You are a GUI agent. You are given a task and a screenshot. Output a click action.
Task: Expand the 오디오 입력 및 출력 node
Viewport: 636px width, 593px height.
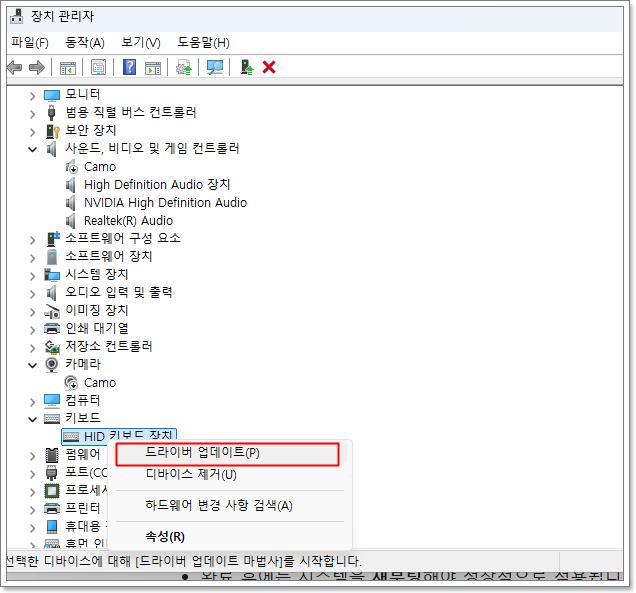tap(32, 294)
